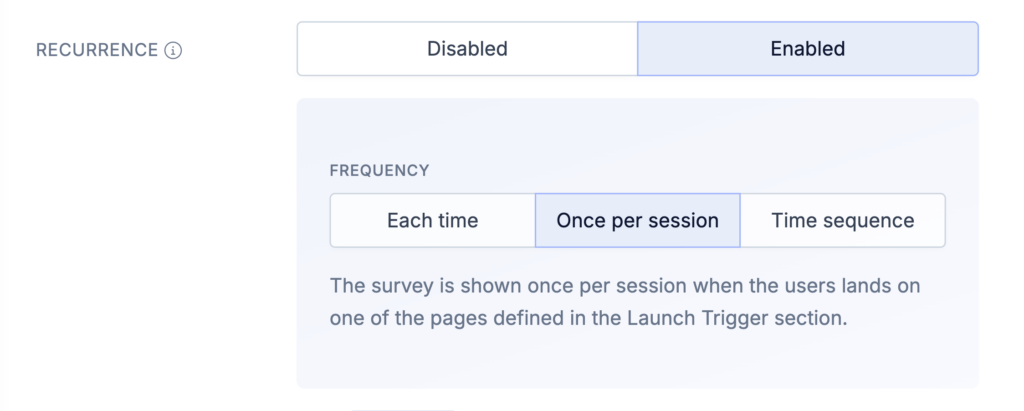Enable survey recurrence

click(x=807, y=49)
